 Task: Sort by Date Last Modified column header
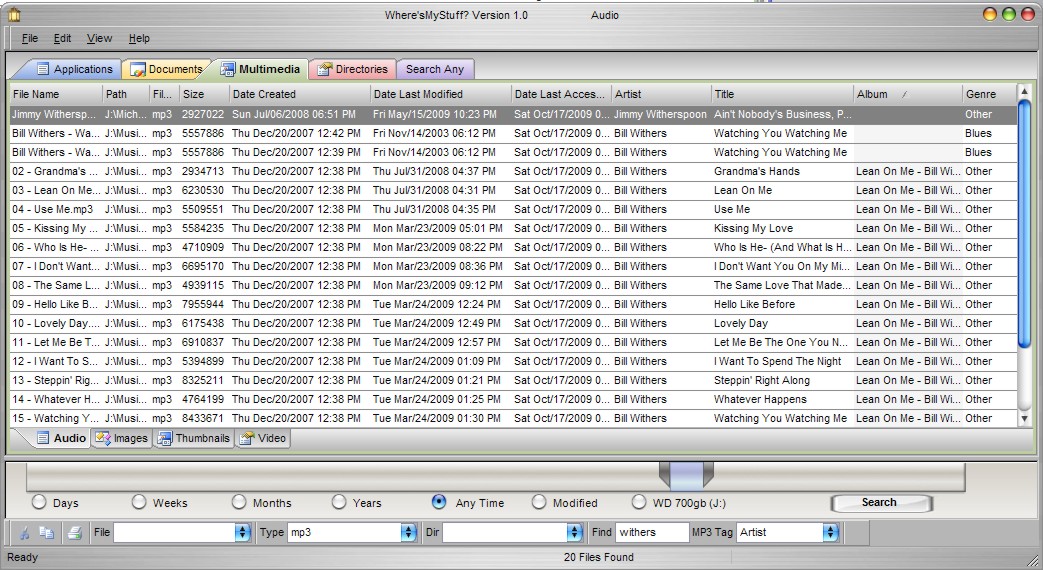click(x=440, y=94)
